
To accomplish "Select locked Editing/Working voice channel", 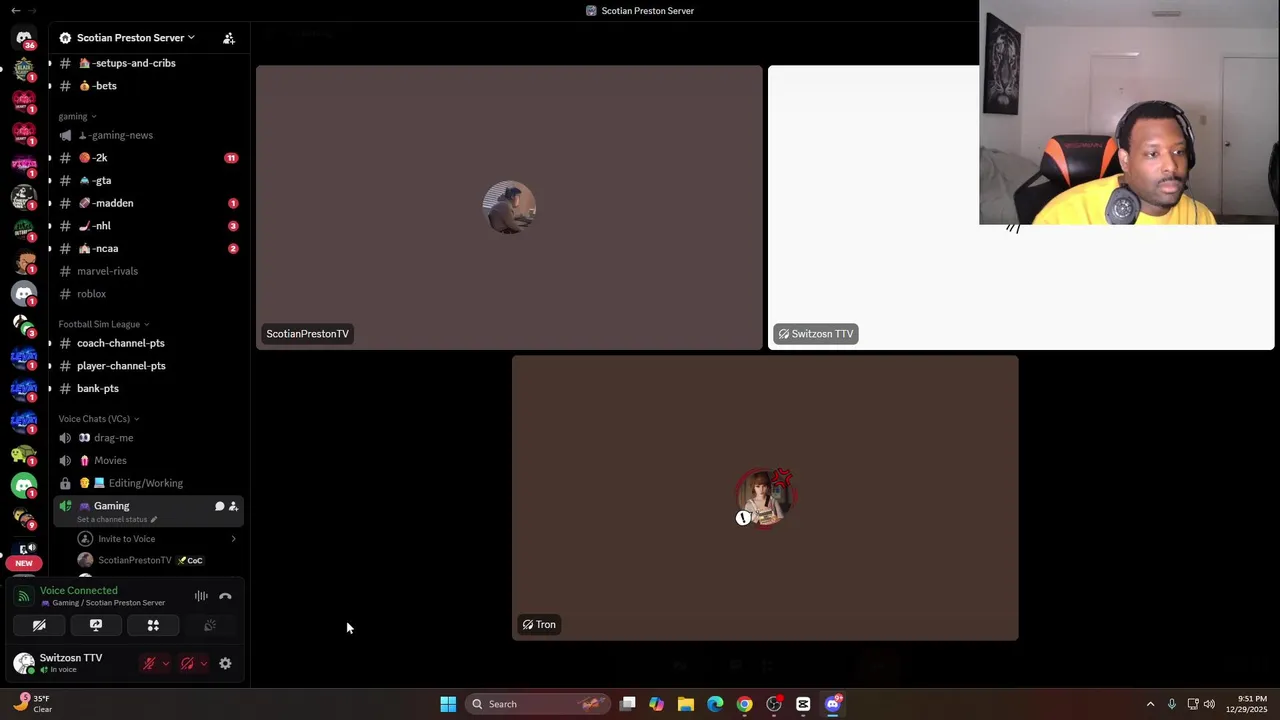I will (x=148, y=483).
